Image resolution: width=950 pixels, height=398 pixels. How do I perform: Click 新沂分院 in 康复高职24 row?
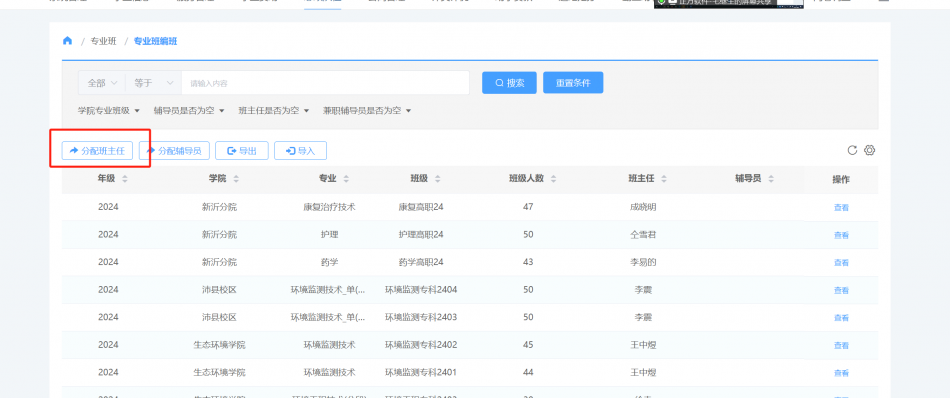[x=219, y=207]
